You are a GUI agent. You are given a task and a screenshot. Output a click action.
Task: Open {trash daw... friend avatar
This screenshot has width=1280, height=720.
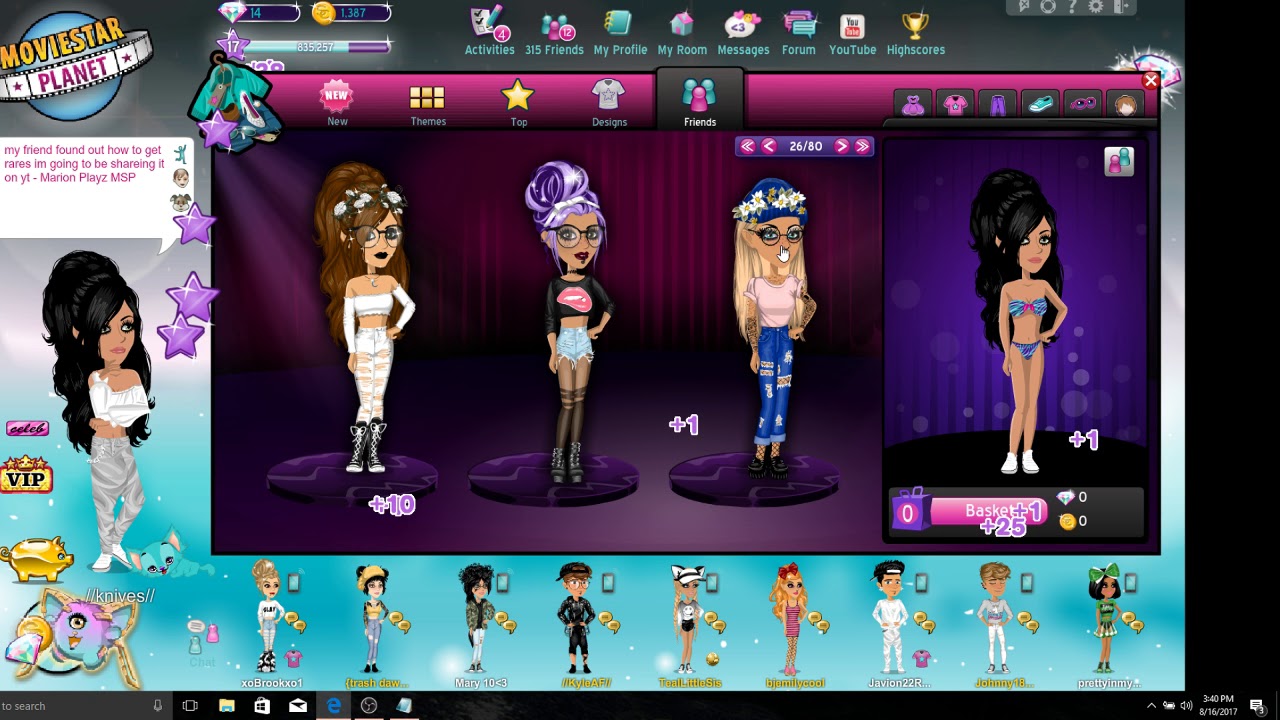pyautogui.click(x=372, y=617)
